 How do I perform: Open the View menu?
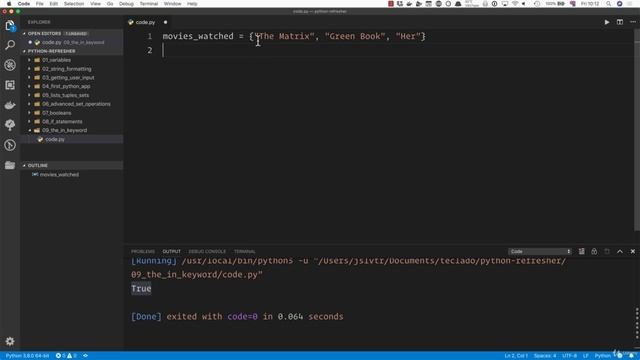point(96,4)
